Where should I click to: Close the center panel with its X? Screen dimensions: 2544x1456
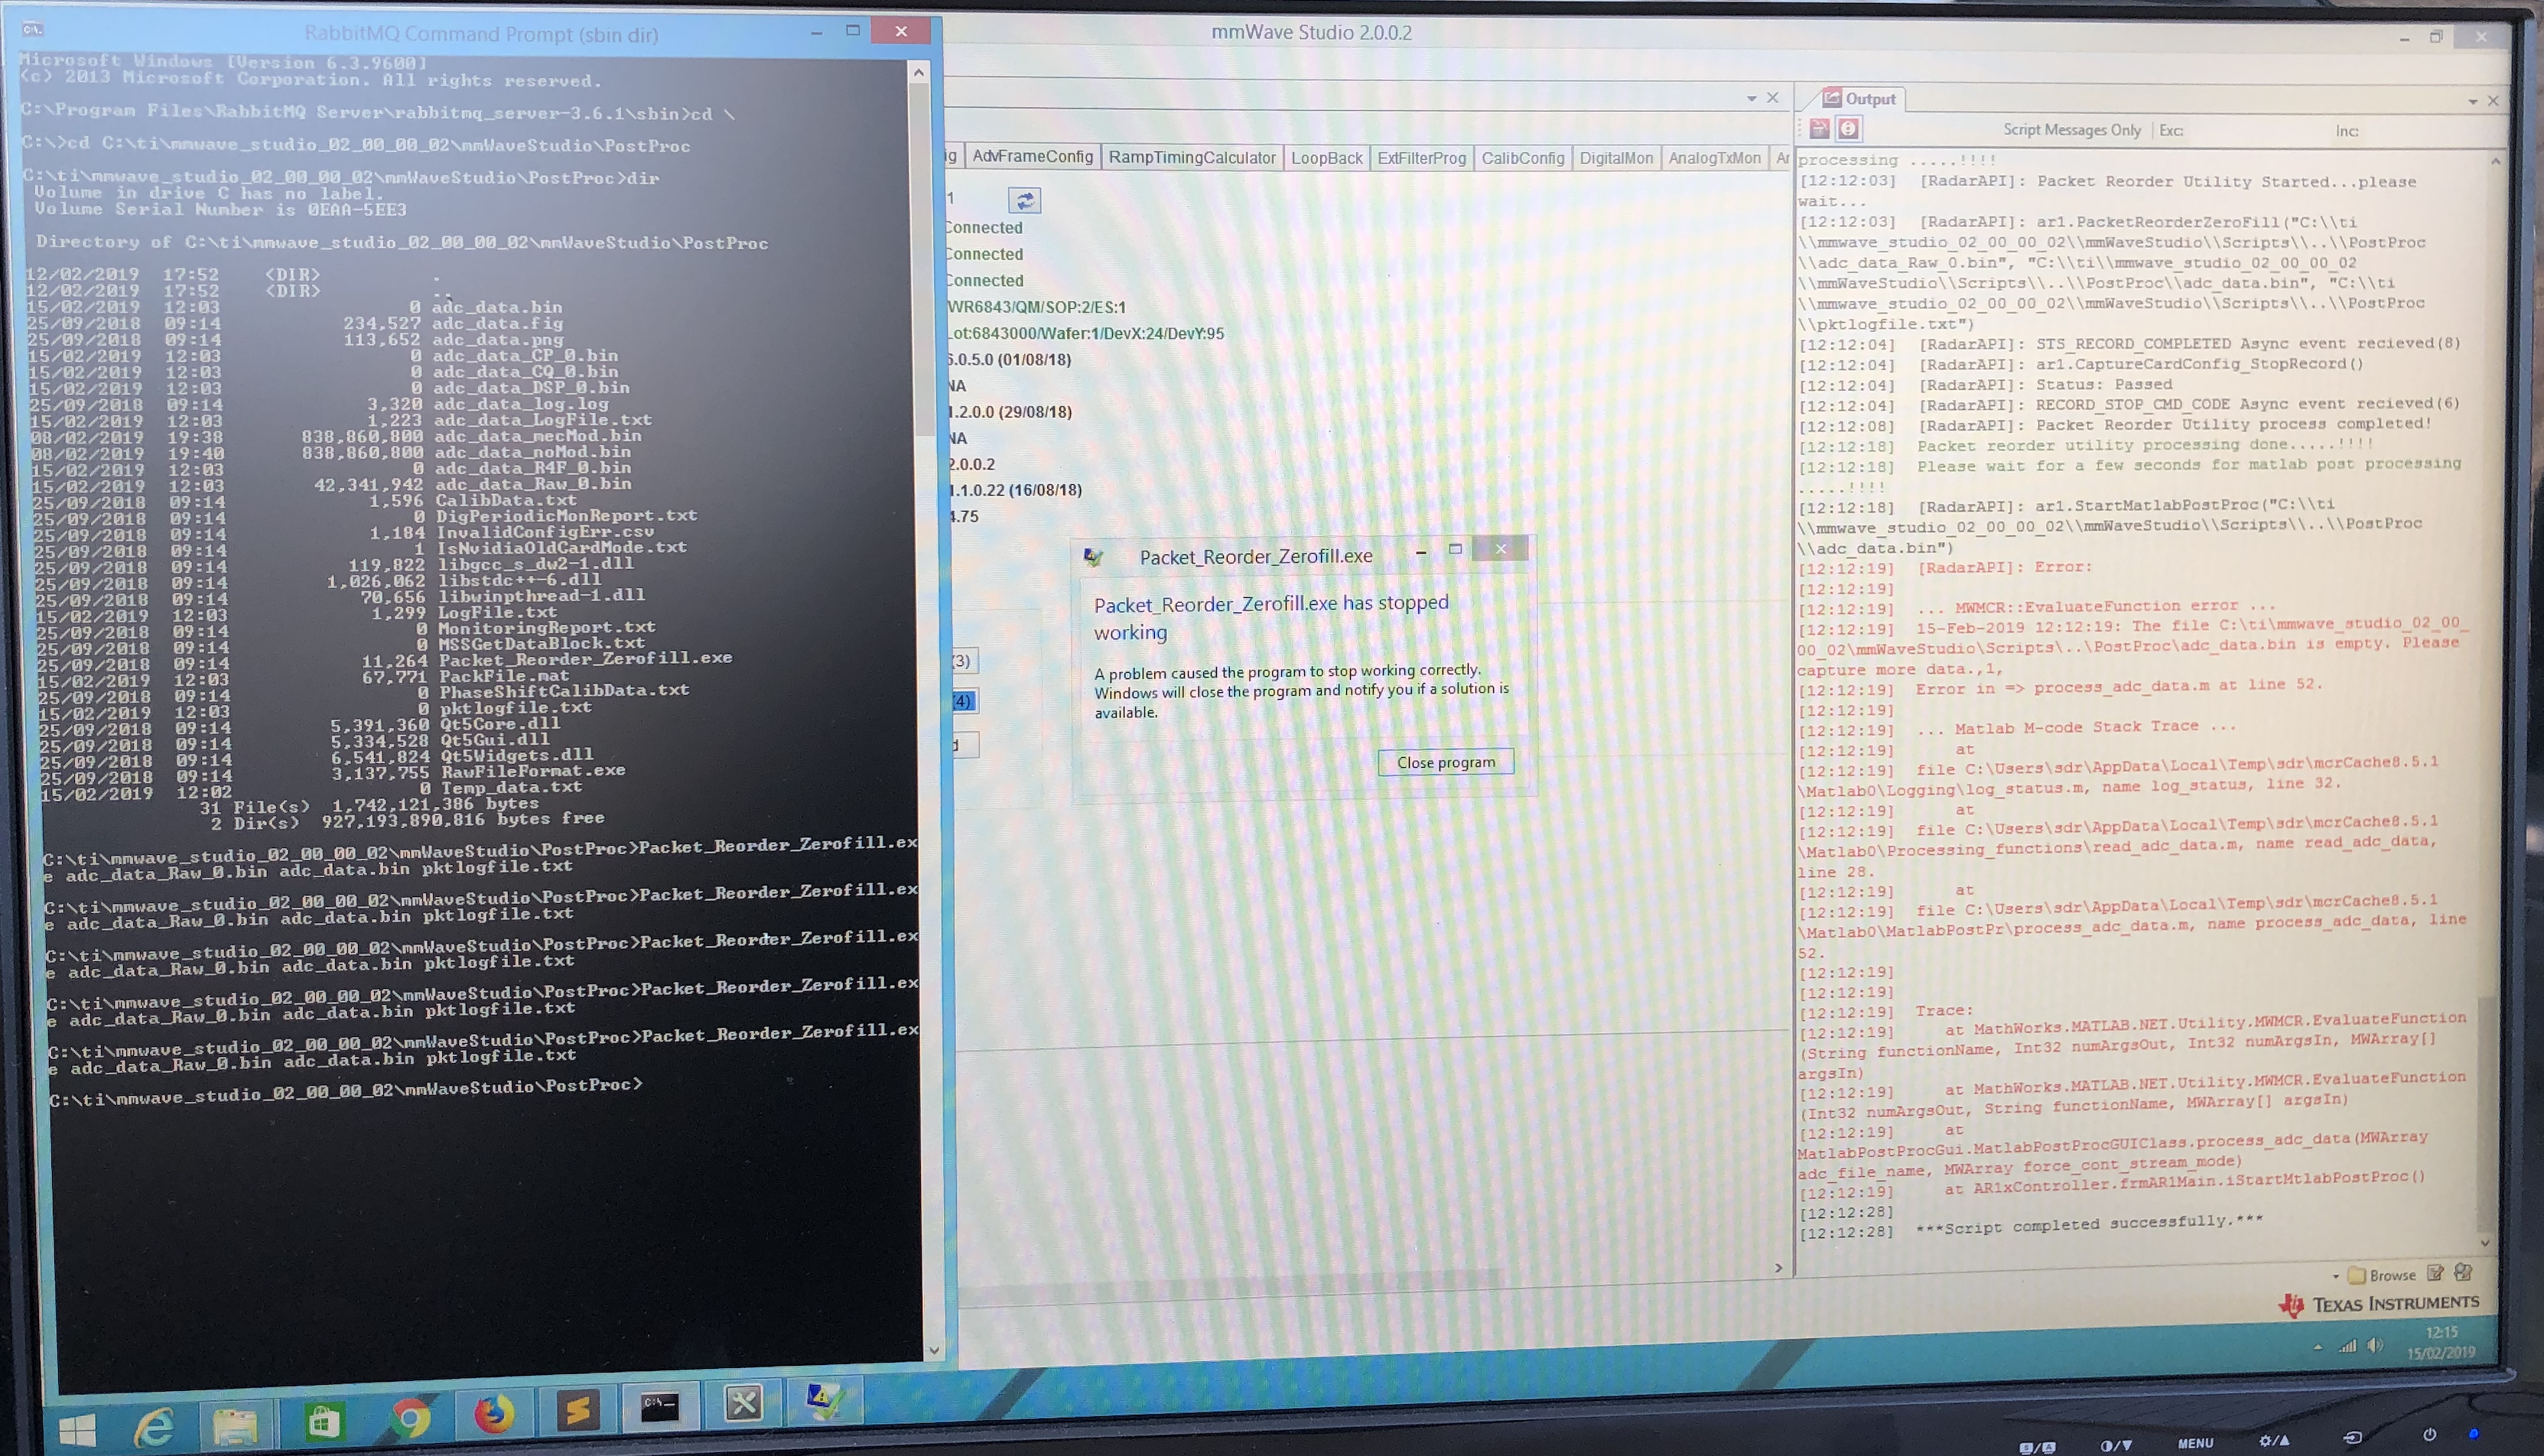[x=1773, y=97]
